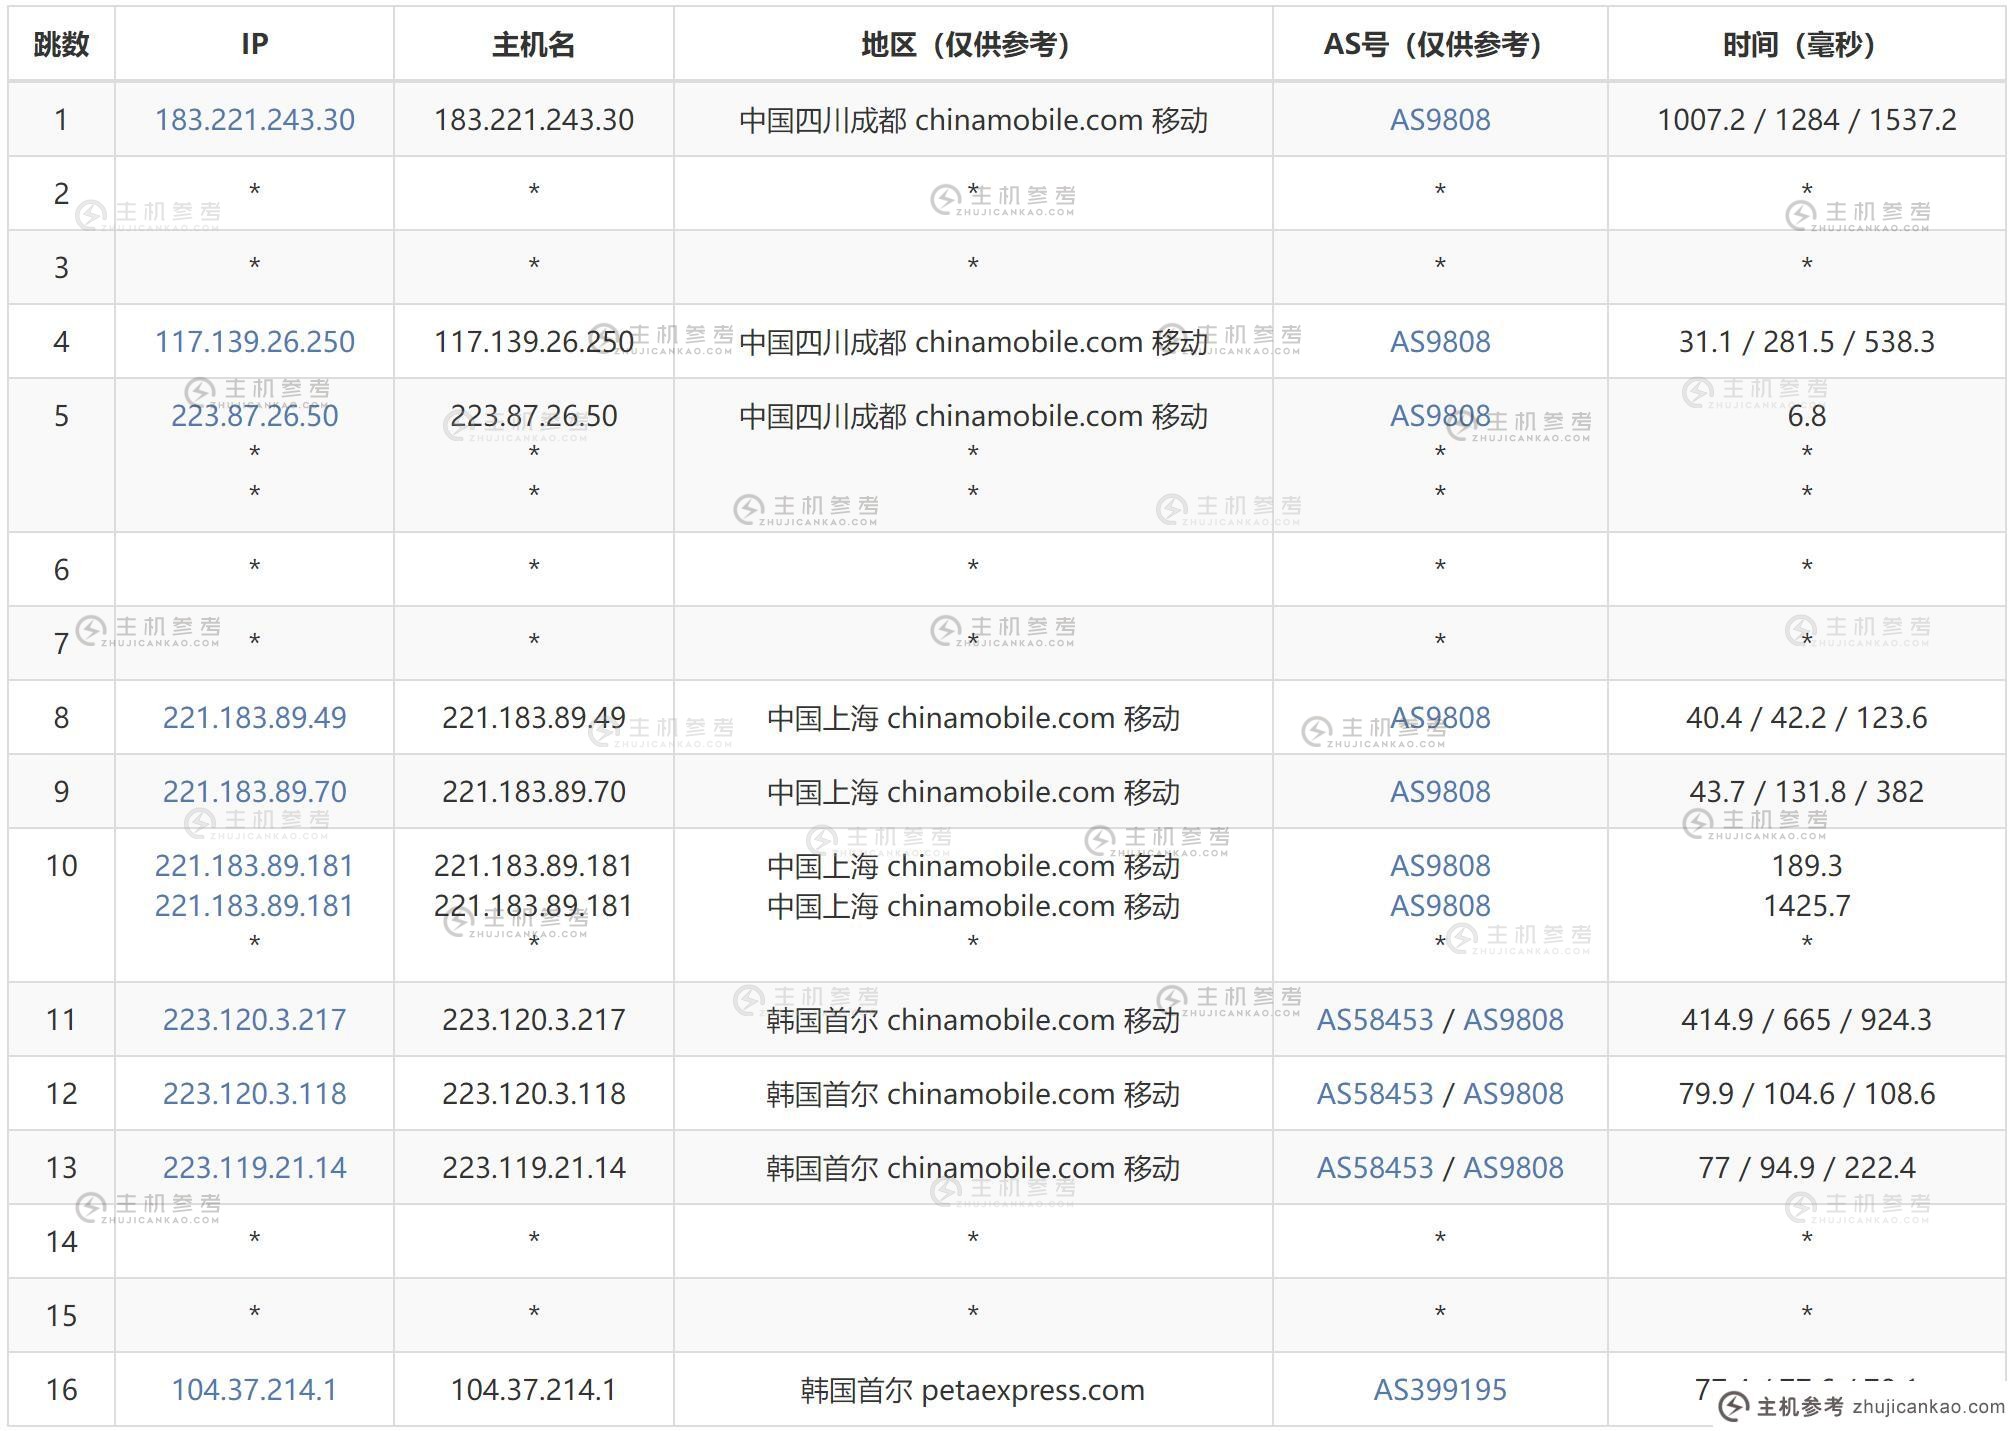This screenshot has width=2013, height=1431.
Task: Click time value 1425.7 in hop 10
Action: (x=1806, y=906)
